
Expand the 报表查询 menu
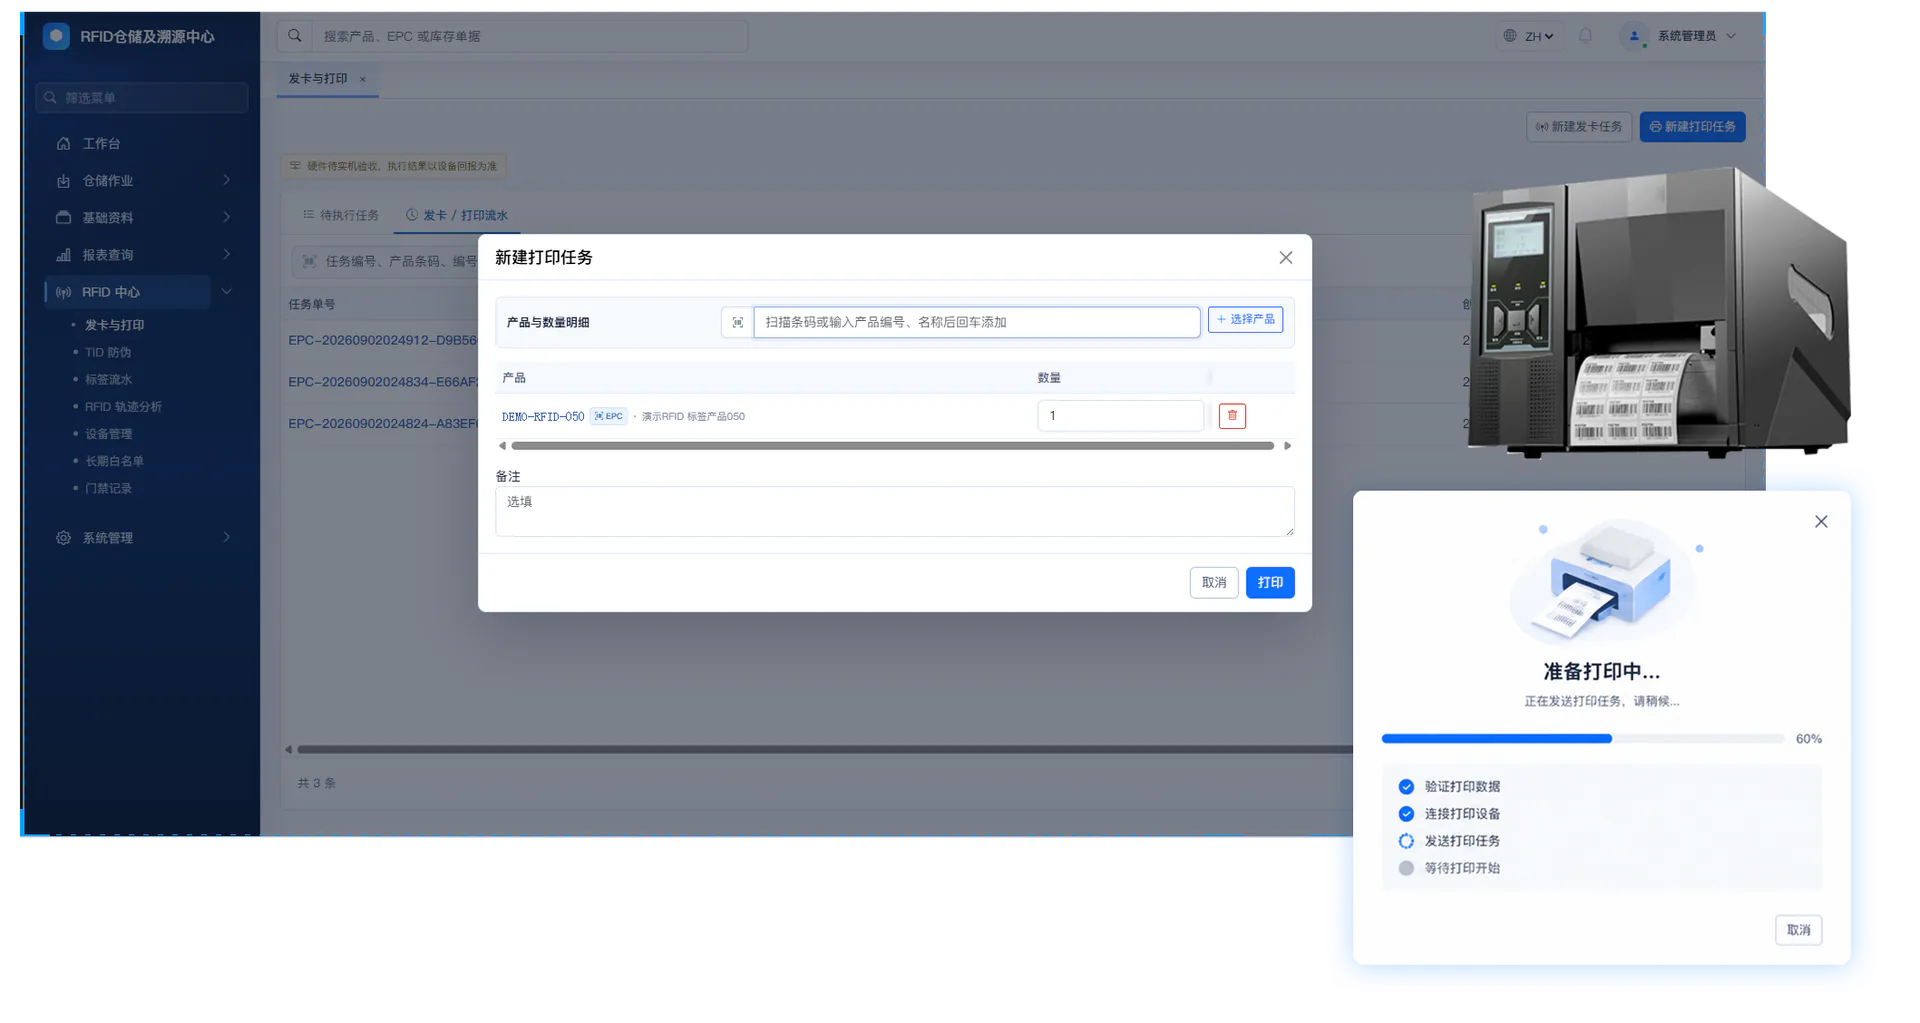(227, 255)
